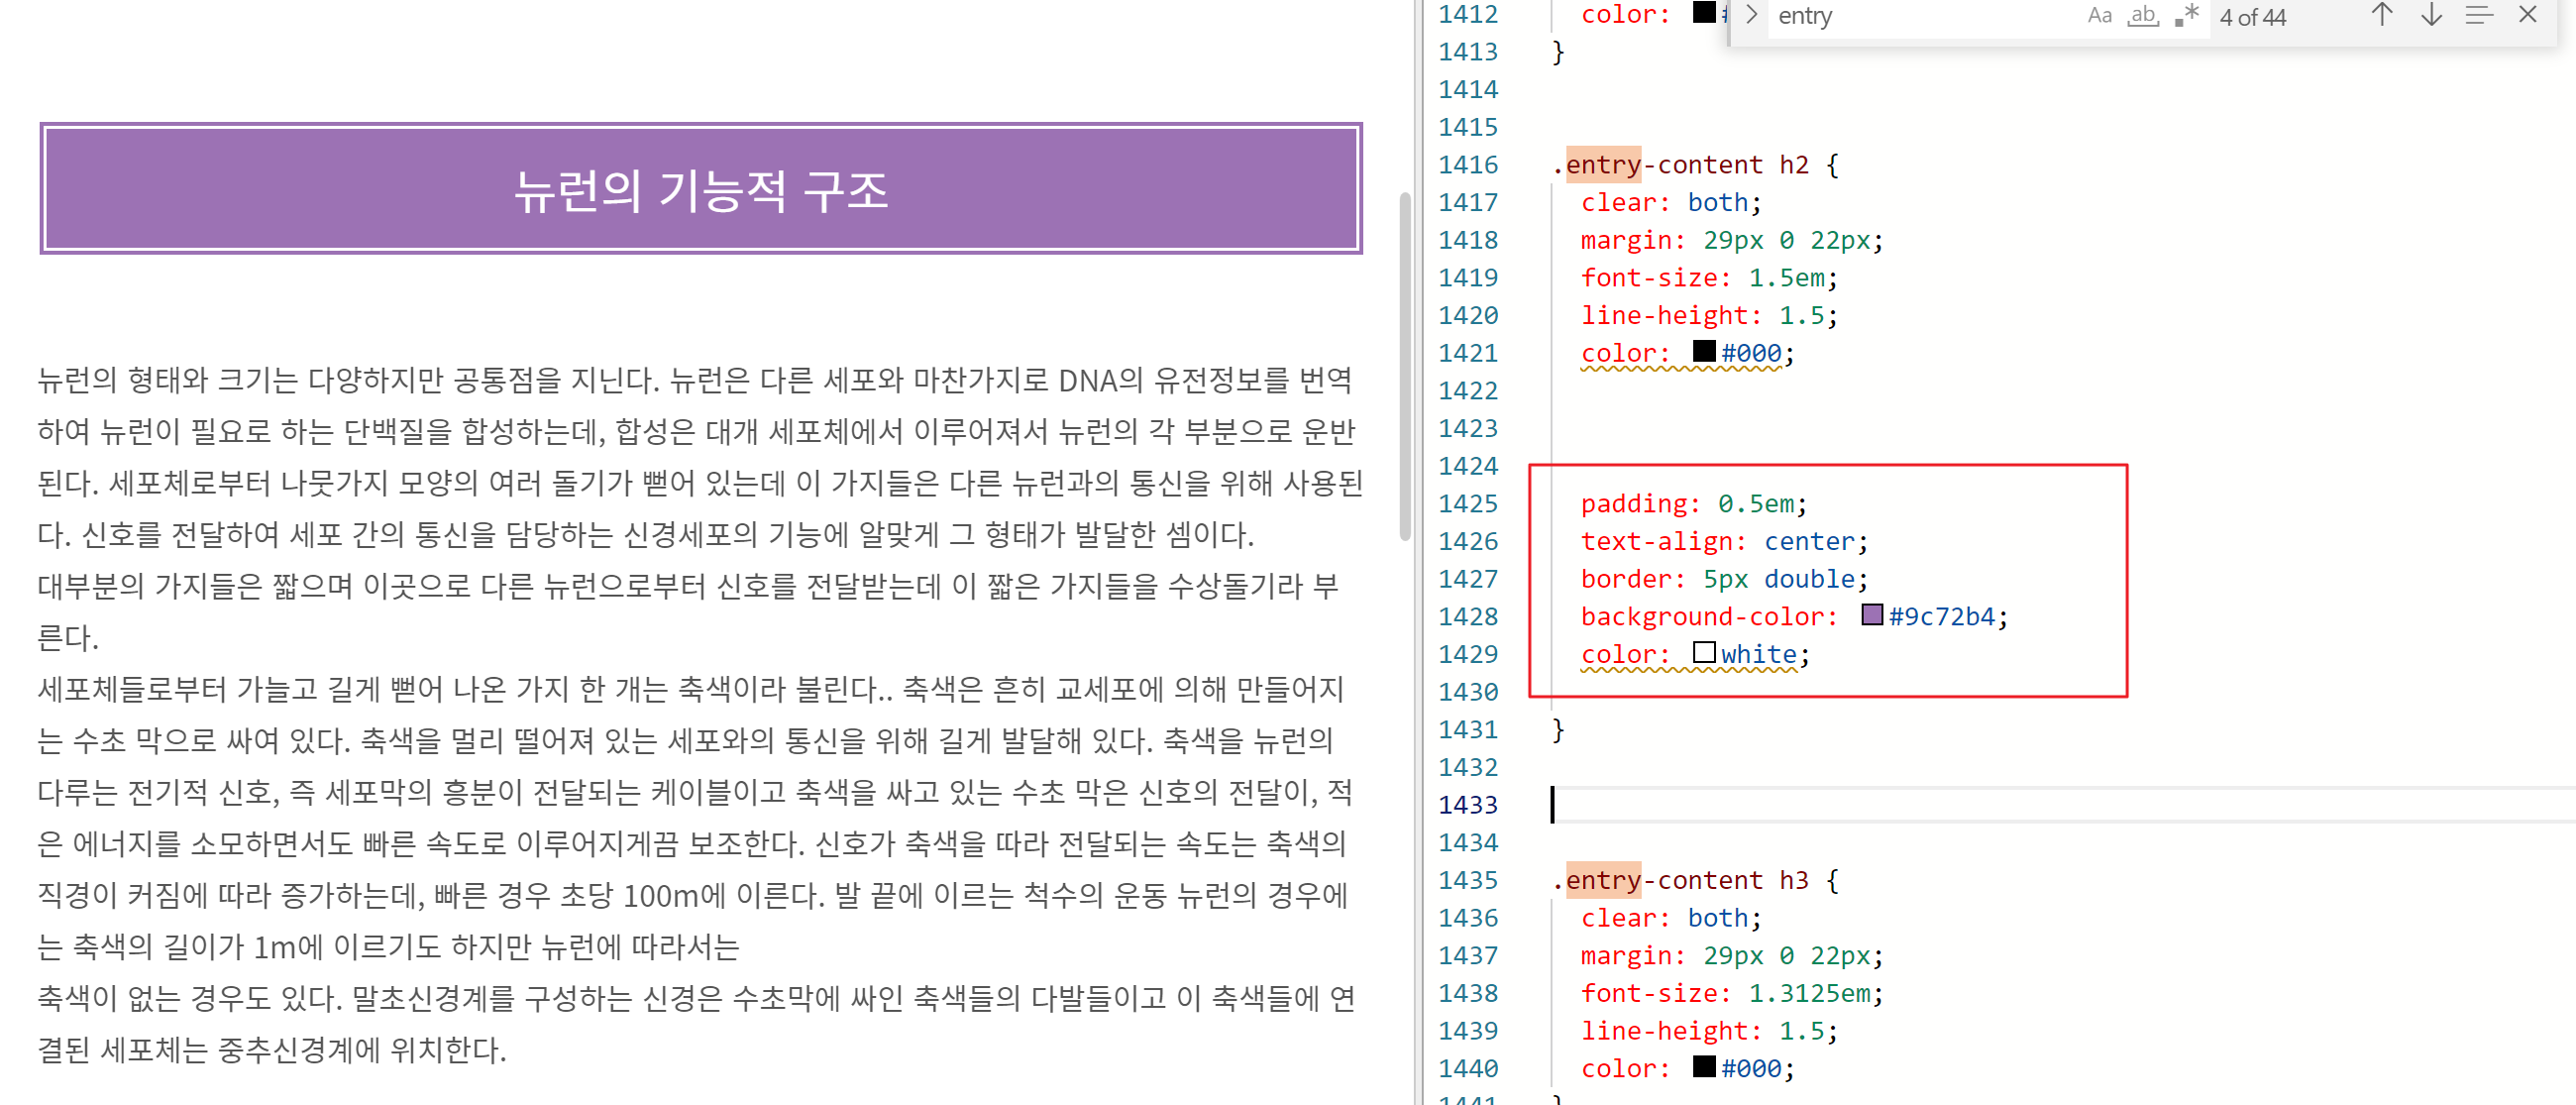This screenshot has height=1105, width=2576.
Task: Click the preview pane vertical scrollbar
Action: tap(1405, 365)
